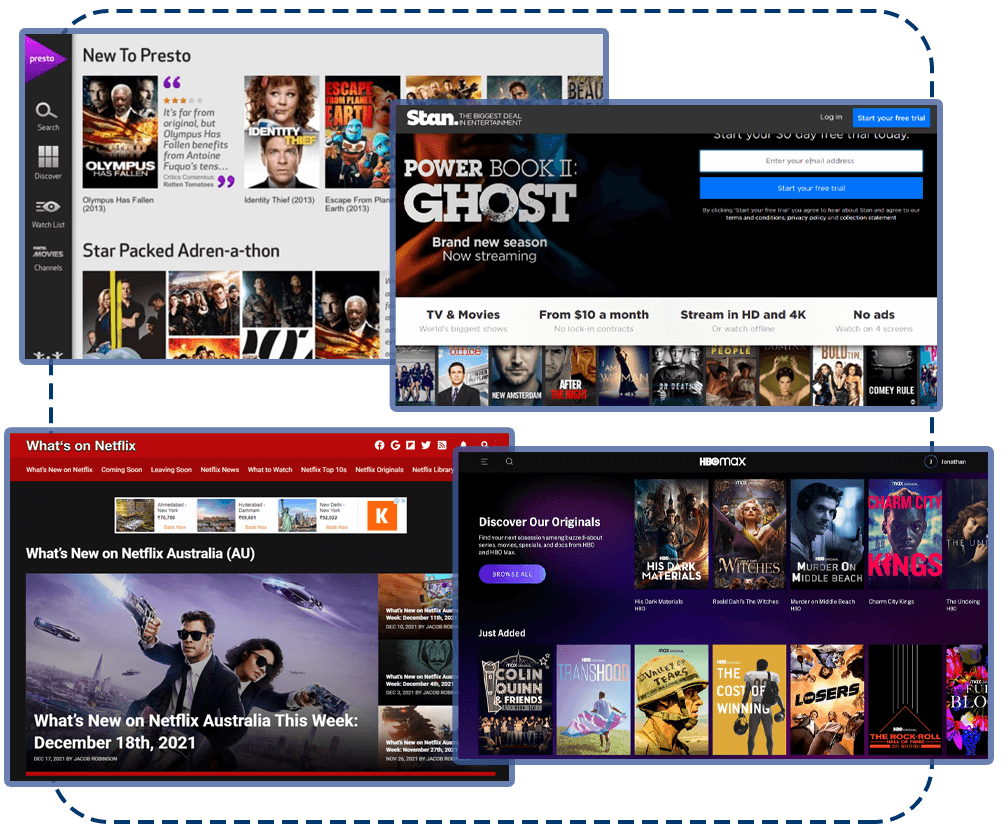Image resolution: width=1007 pixels, height=831 pixels.
Task: Open the After the Night thumbnail on Stan
Action: 570,376
